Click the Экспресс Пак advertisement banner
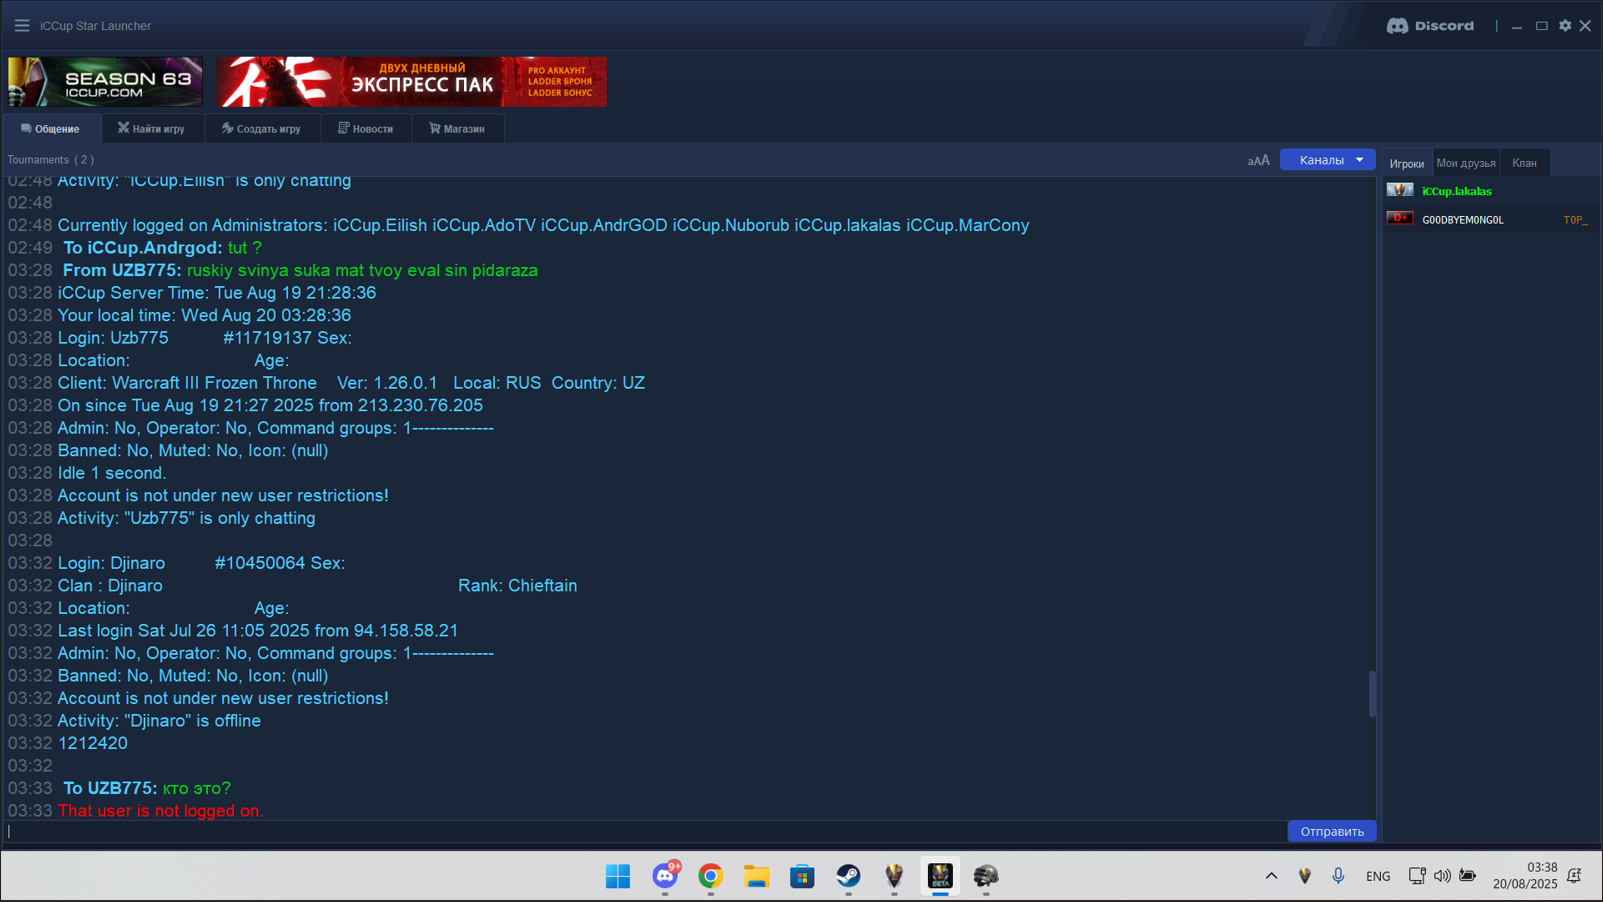Viewport: 1603px width, 902px height. coord(411,82)
